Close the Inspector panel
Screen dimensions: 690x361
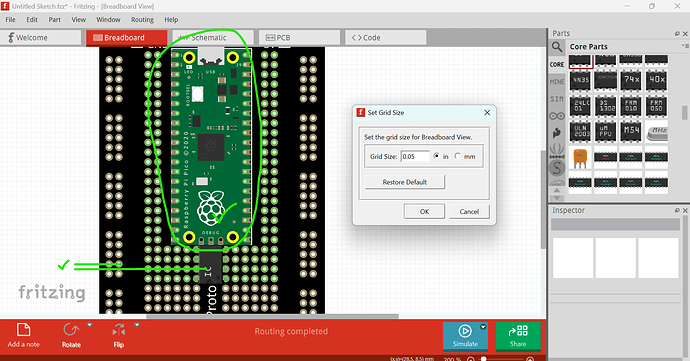click(x=685, y=210)
